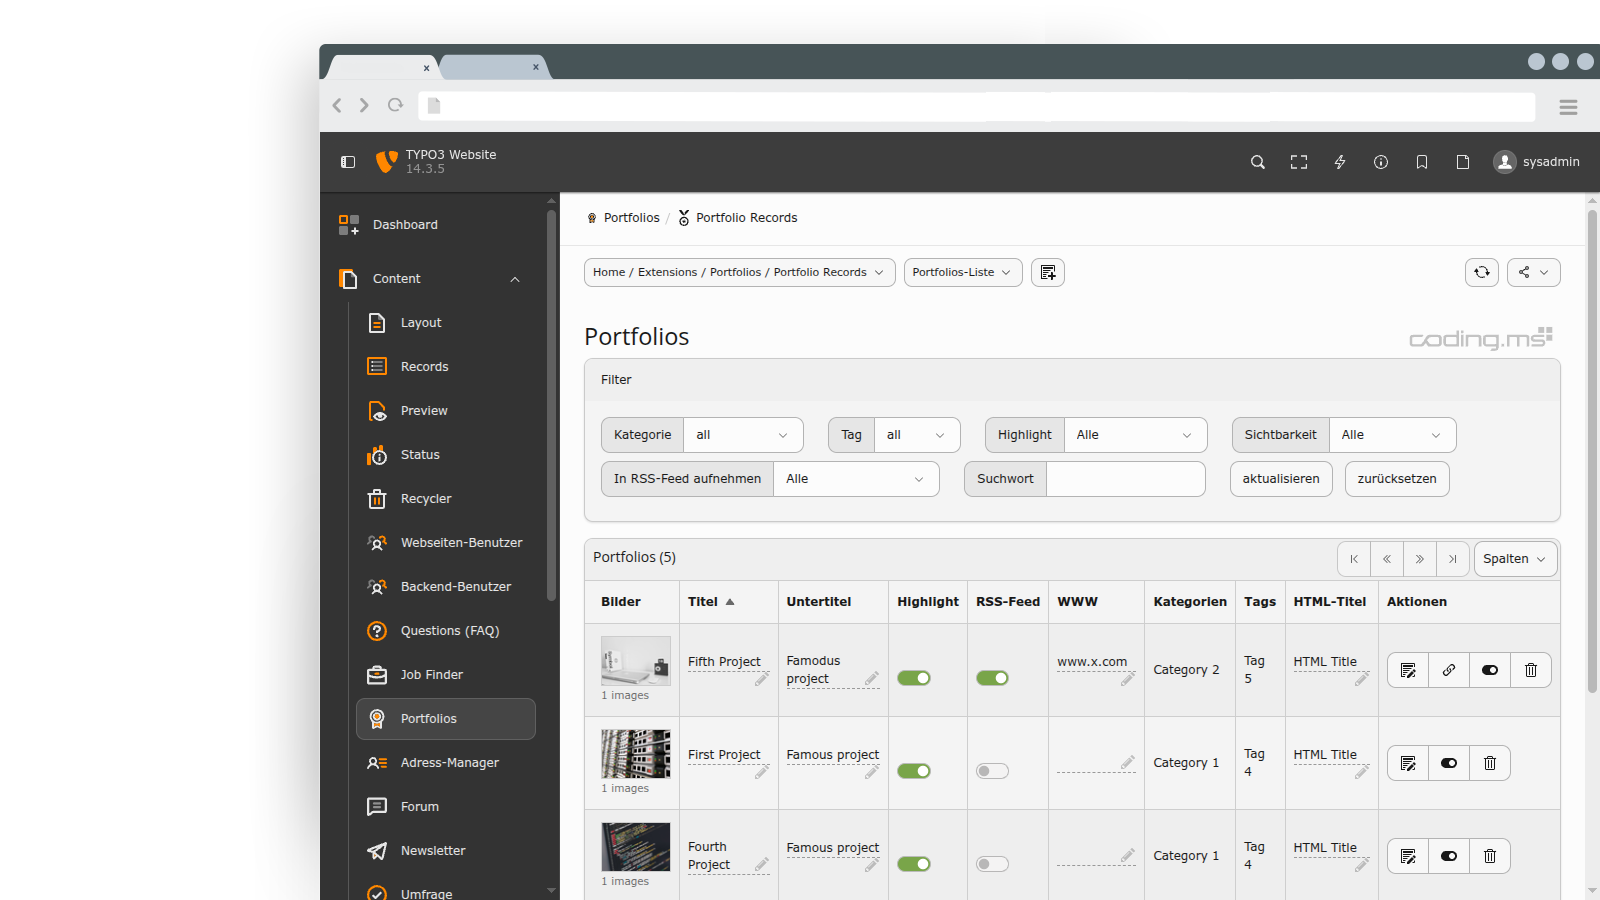The width and height of the screenshot is (1600, 900).
Task: Edit the Fourth Project record
Action: 1408,856
